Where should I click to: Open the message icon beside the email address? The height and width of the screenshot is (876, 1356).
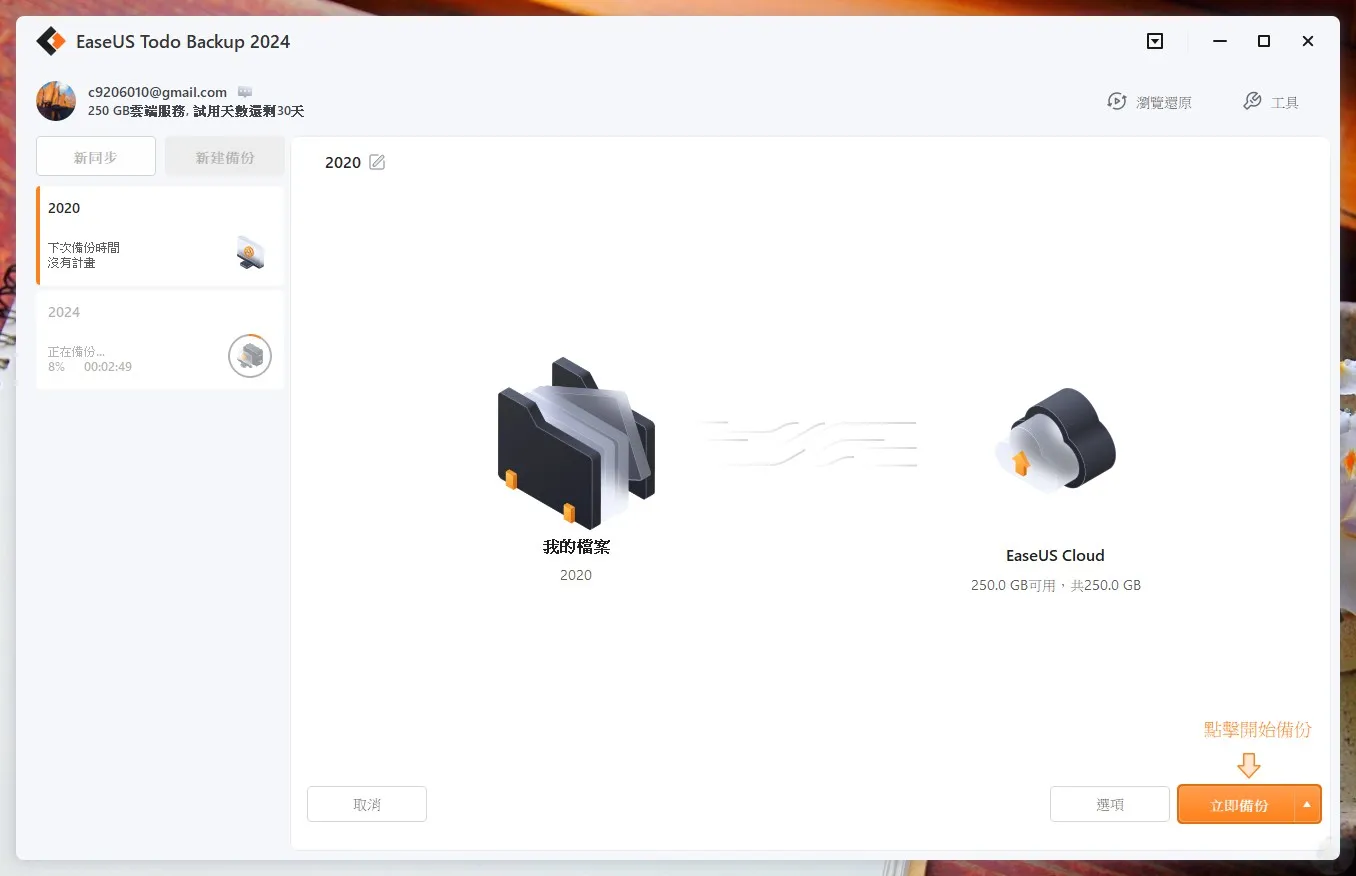[x=245, y=92]
